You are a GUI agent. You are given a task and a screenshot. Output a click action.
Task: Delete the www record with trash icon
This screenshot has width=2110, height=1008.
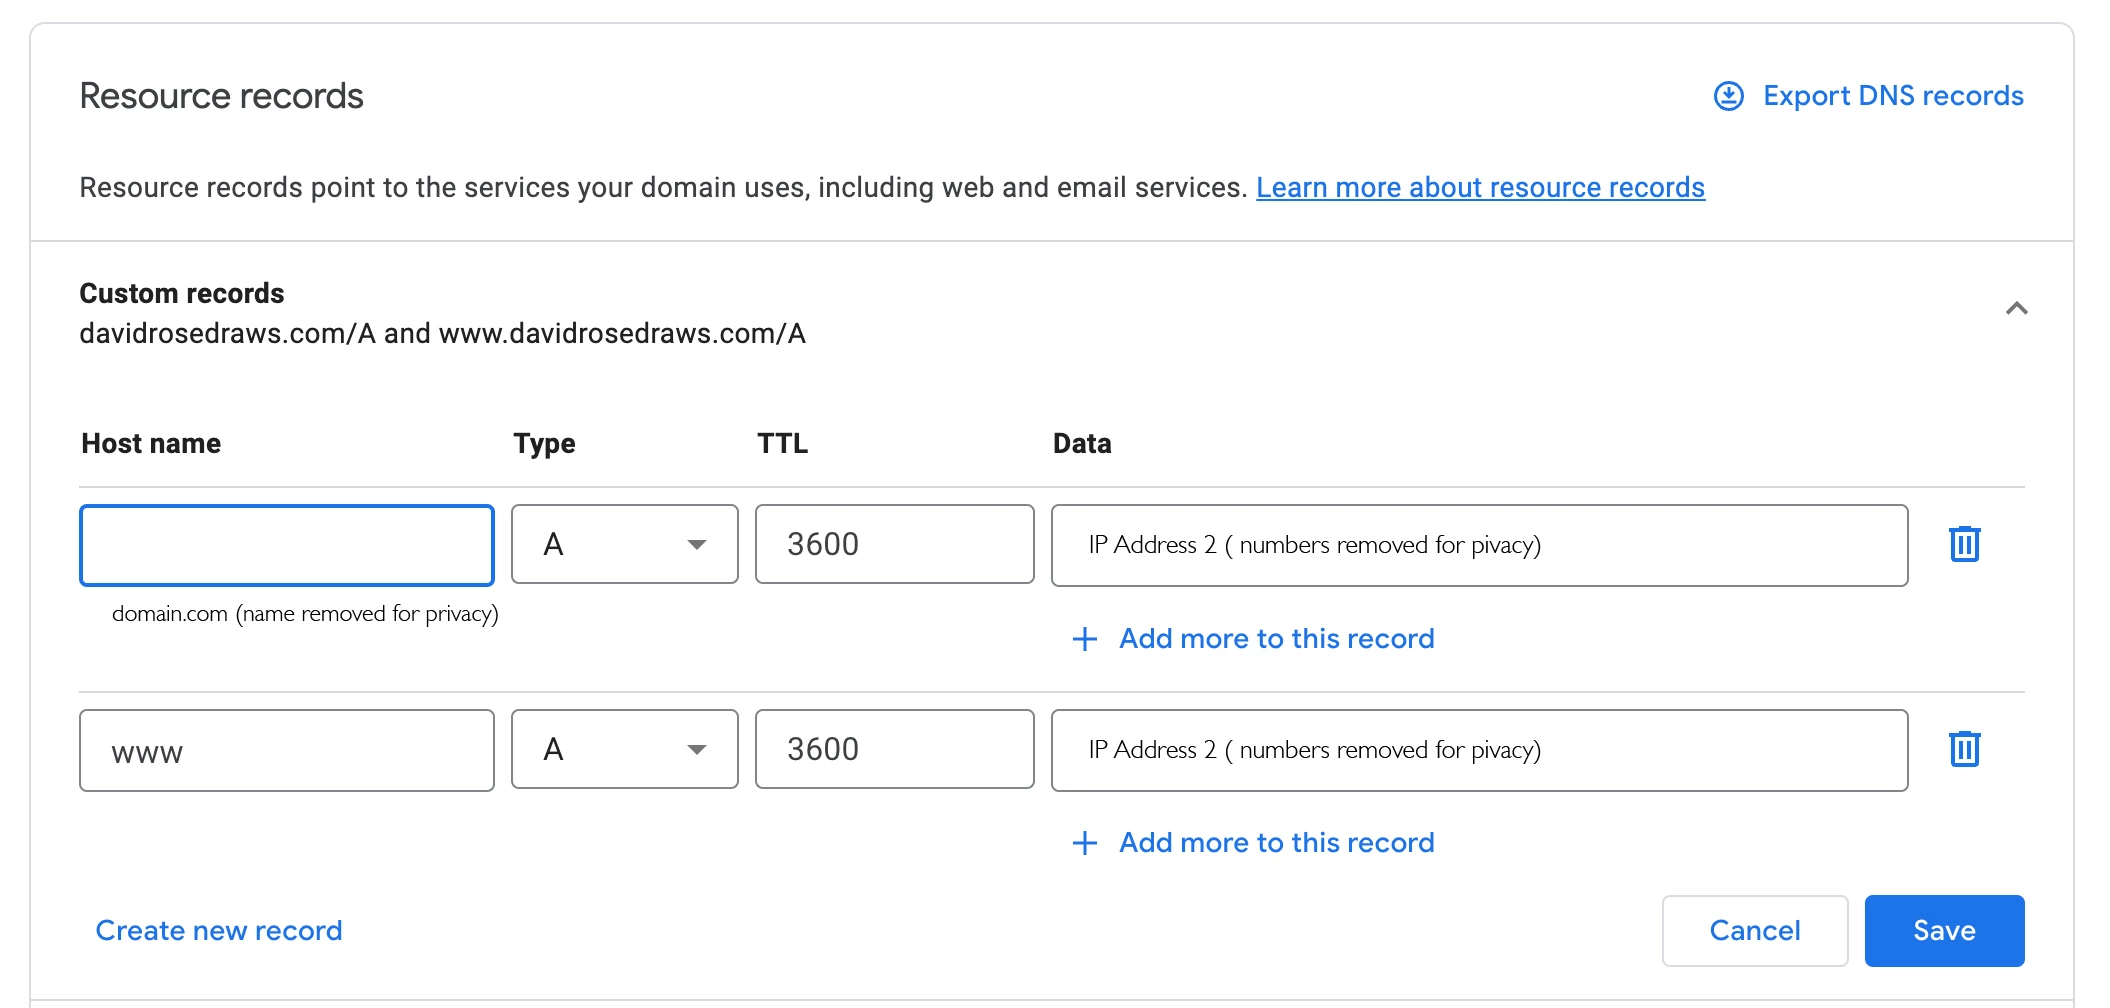1964,749
